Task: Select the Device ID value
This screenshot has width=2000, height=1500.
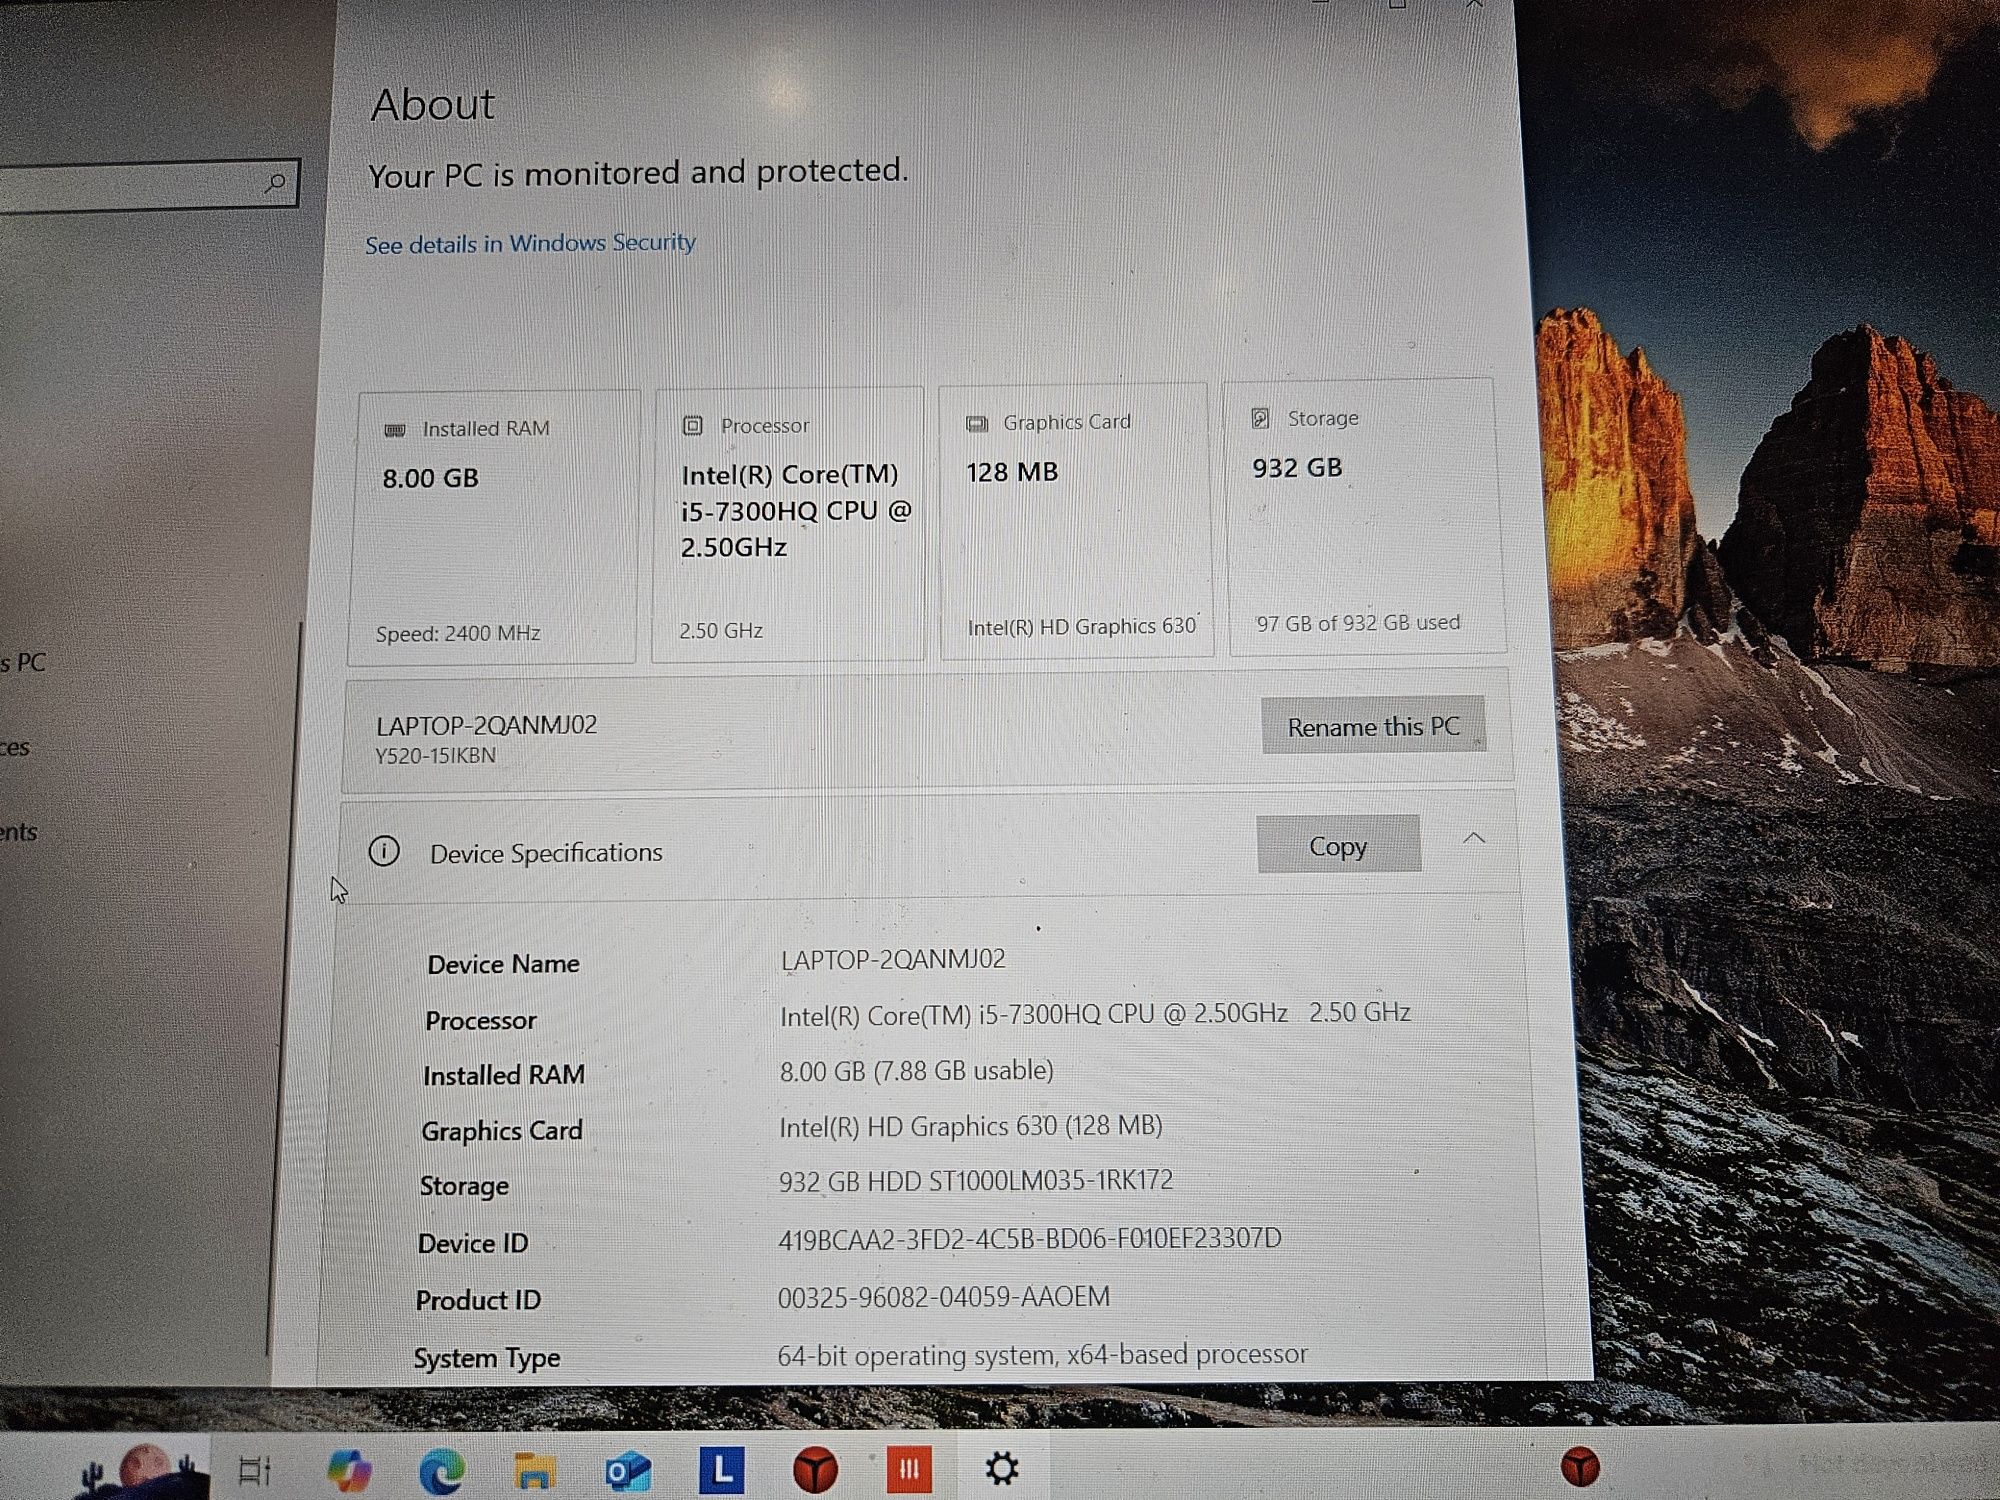Action: (1029, 1239)
